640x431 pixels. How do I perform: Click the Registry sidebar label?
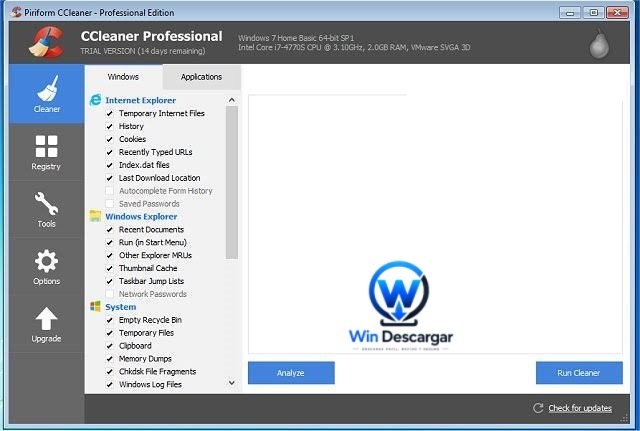click(x=46, y=167)
